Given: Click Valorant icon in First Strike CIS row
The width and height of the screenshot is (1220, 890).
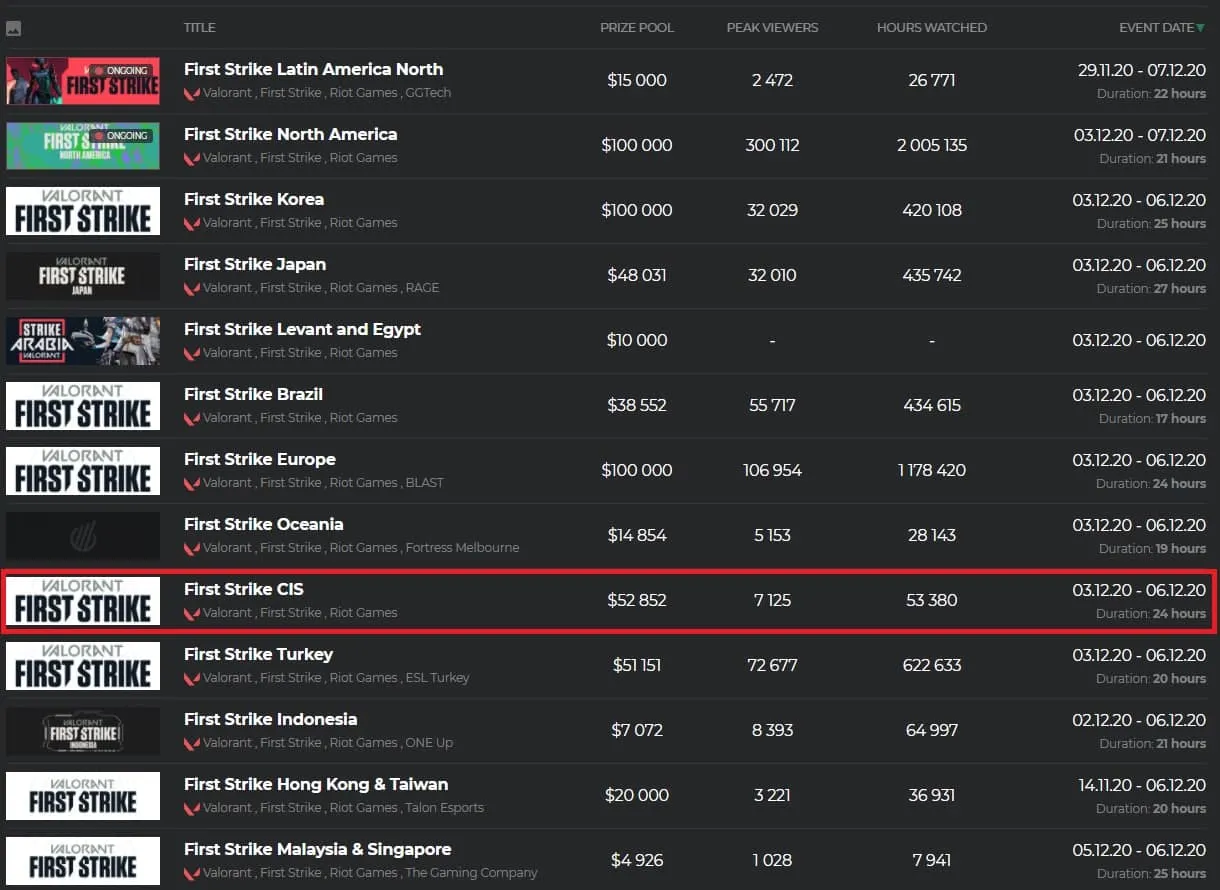Looking at the screenshot, I should pyautogui.click(x=192, y=613).
